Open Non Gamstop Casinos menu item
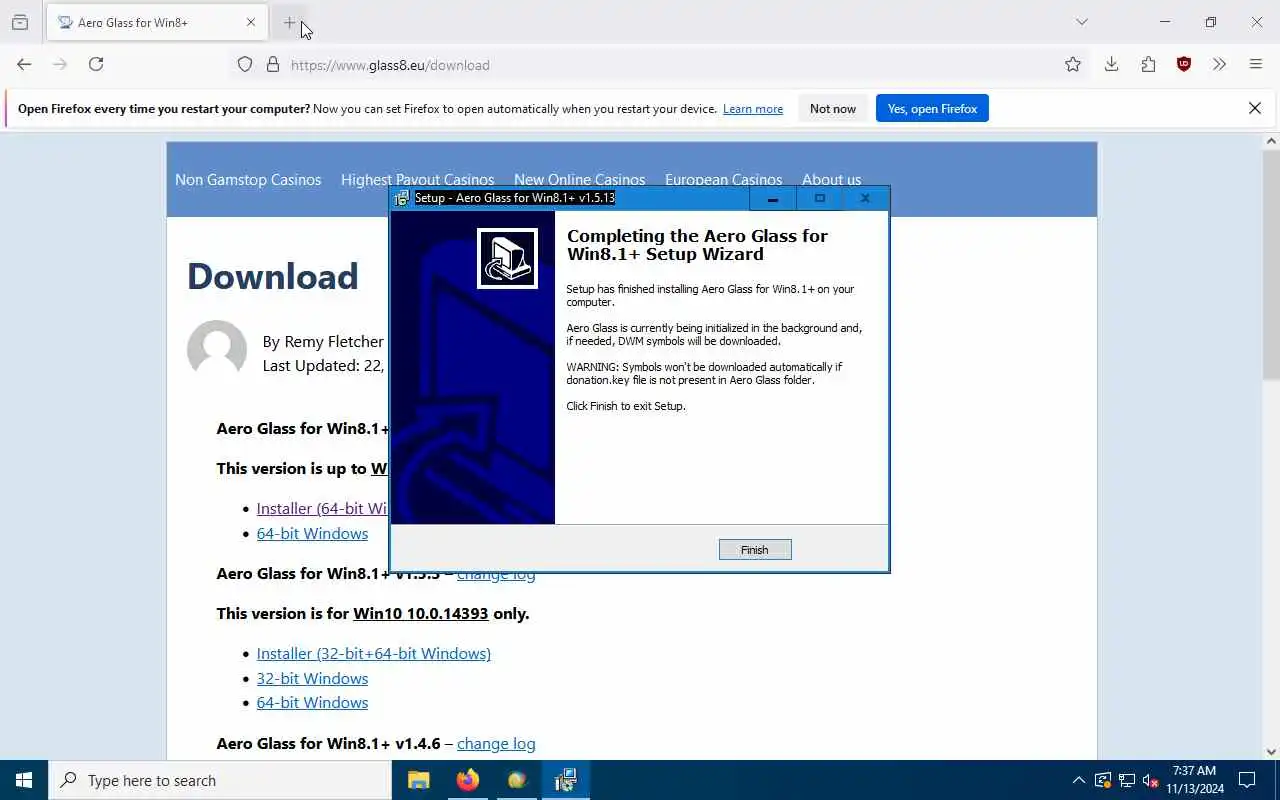 (248, 180)
